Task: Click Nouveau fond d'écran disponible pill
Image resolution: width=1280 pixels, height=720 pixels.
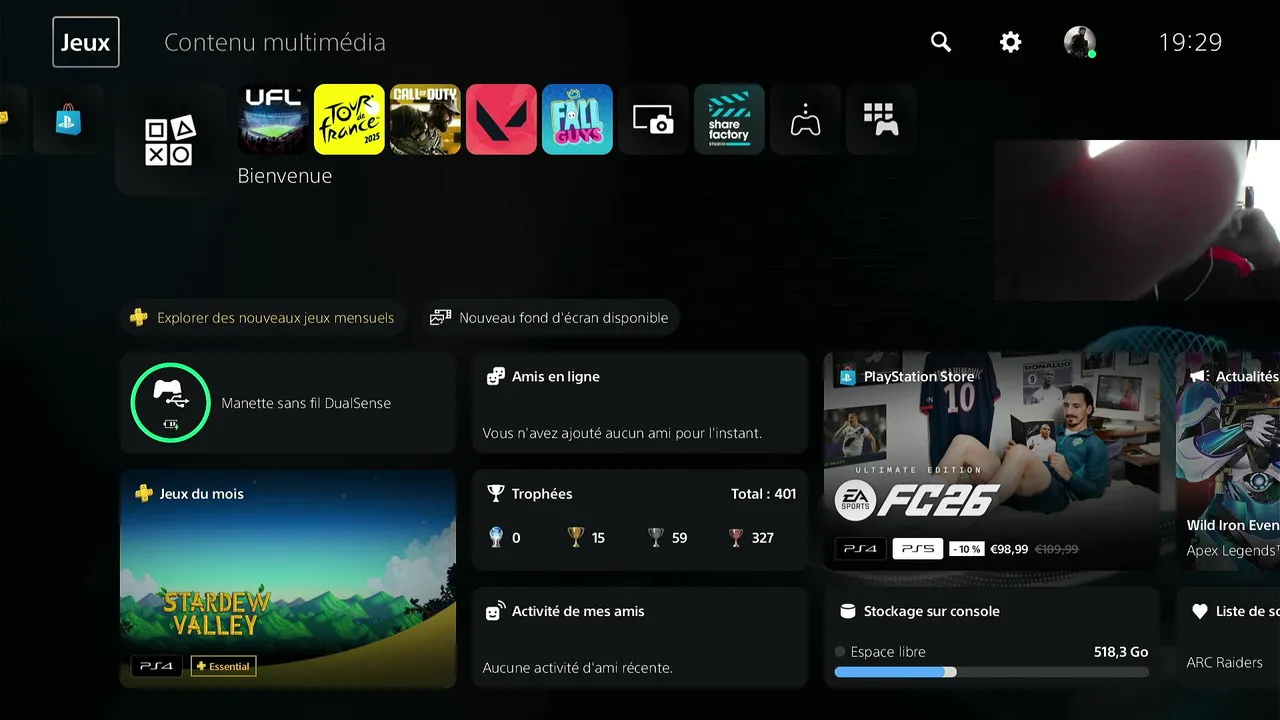Action: pyautogui.click(x=550, y=318)
